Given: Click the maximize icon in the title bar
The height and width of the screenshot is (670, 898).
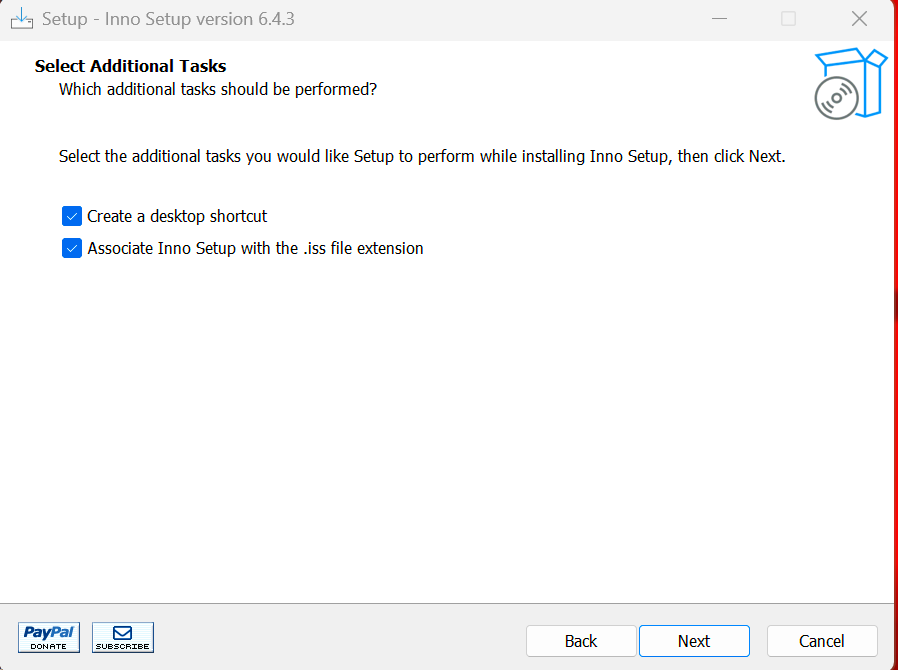Looking at the screenshot, I should [788, 18].
